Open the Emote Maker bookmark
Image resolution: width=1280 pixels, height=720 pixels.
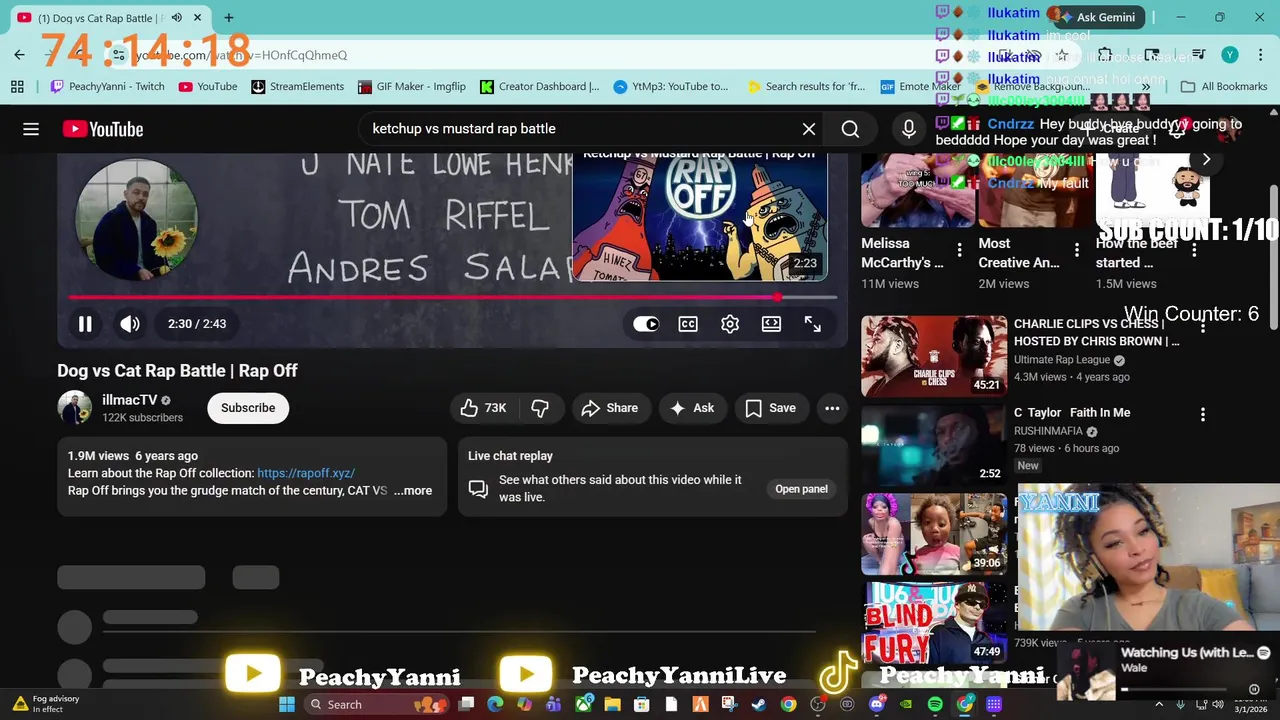click(920, 87)
